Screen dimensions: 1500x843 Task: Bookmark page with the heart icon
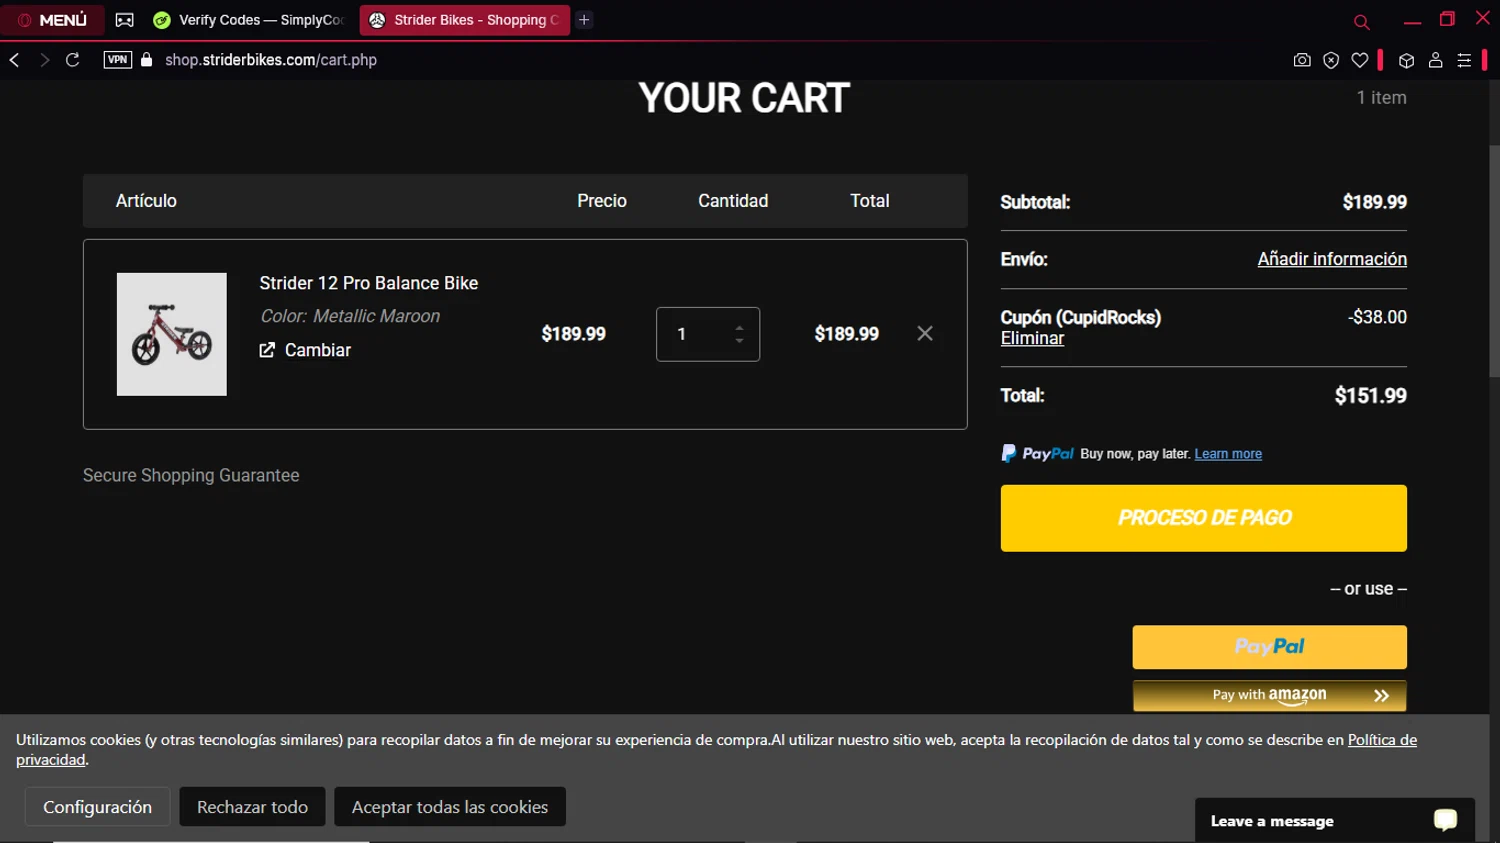[x=1360, y=60]
